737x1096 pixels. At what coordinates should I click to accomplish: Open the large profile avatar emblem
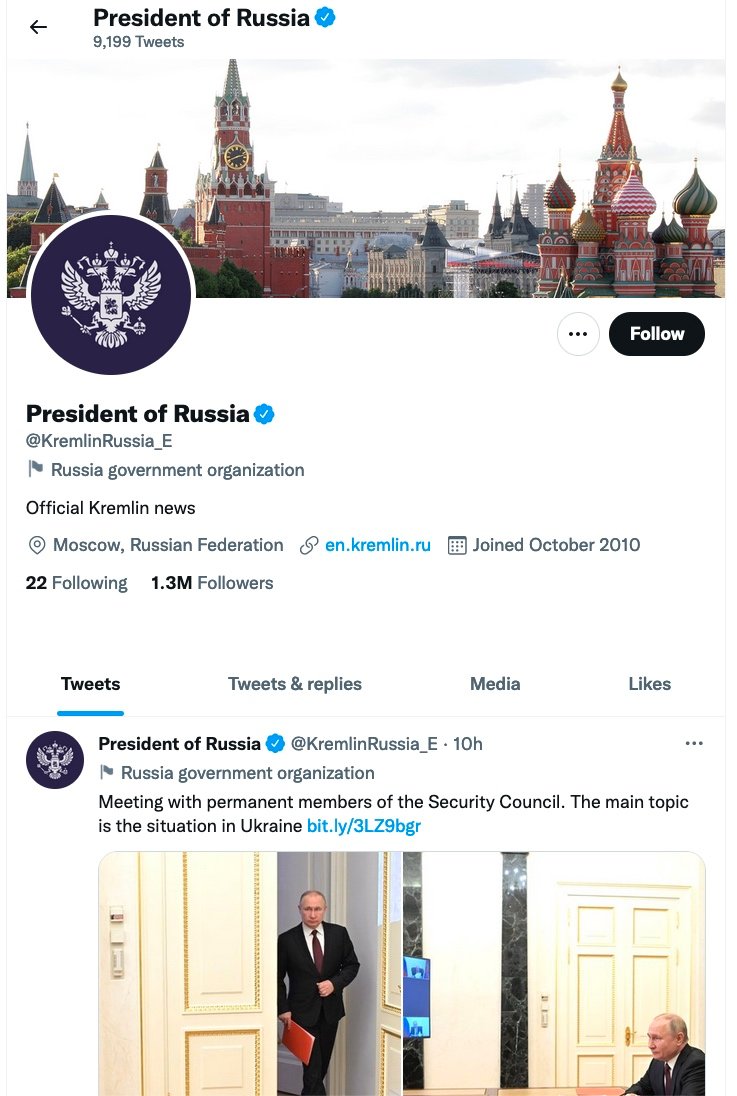(x=111, y=295)
